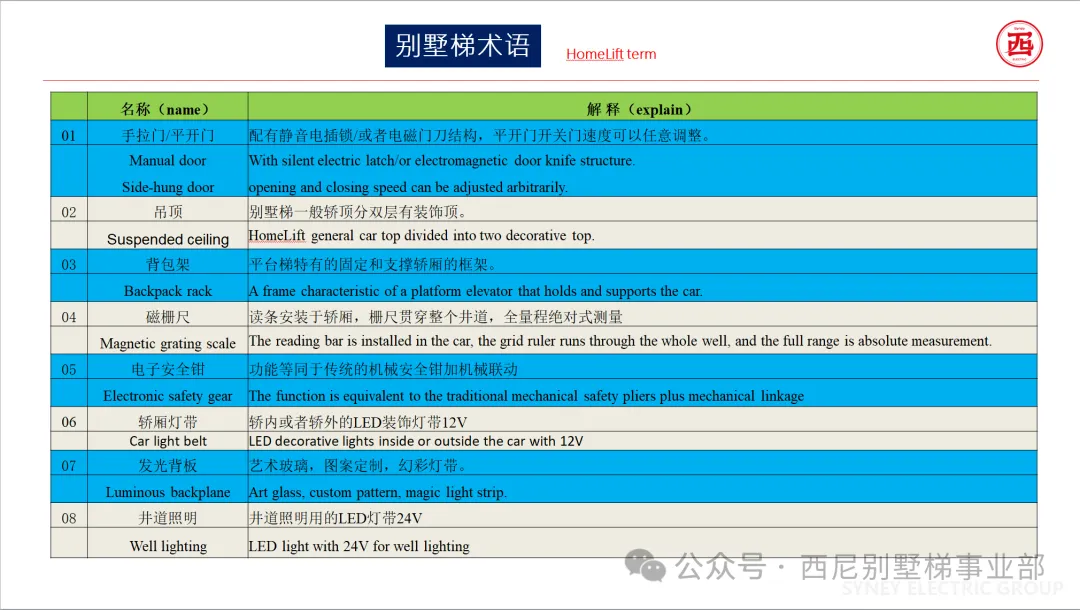Click the 平台梯特有的固定 explanation
Image resolution: width=1080 pixels, height=610 pixels.
[372, 264]
